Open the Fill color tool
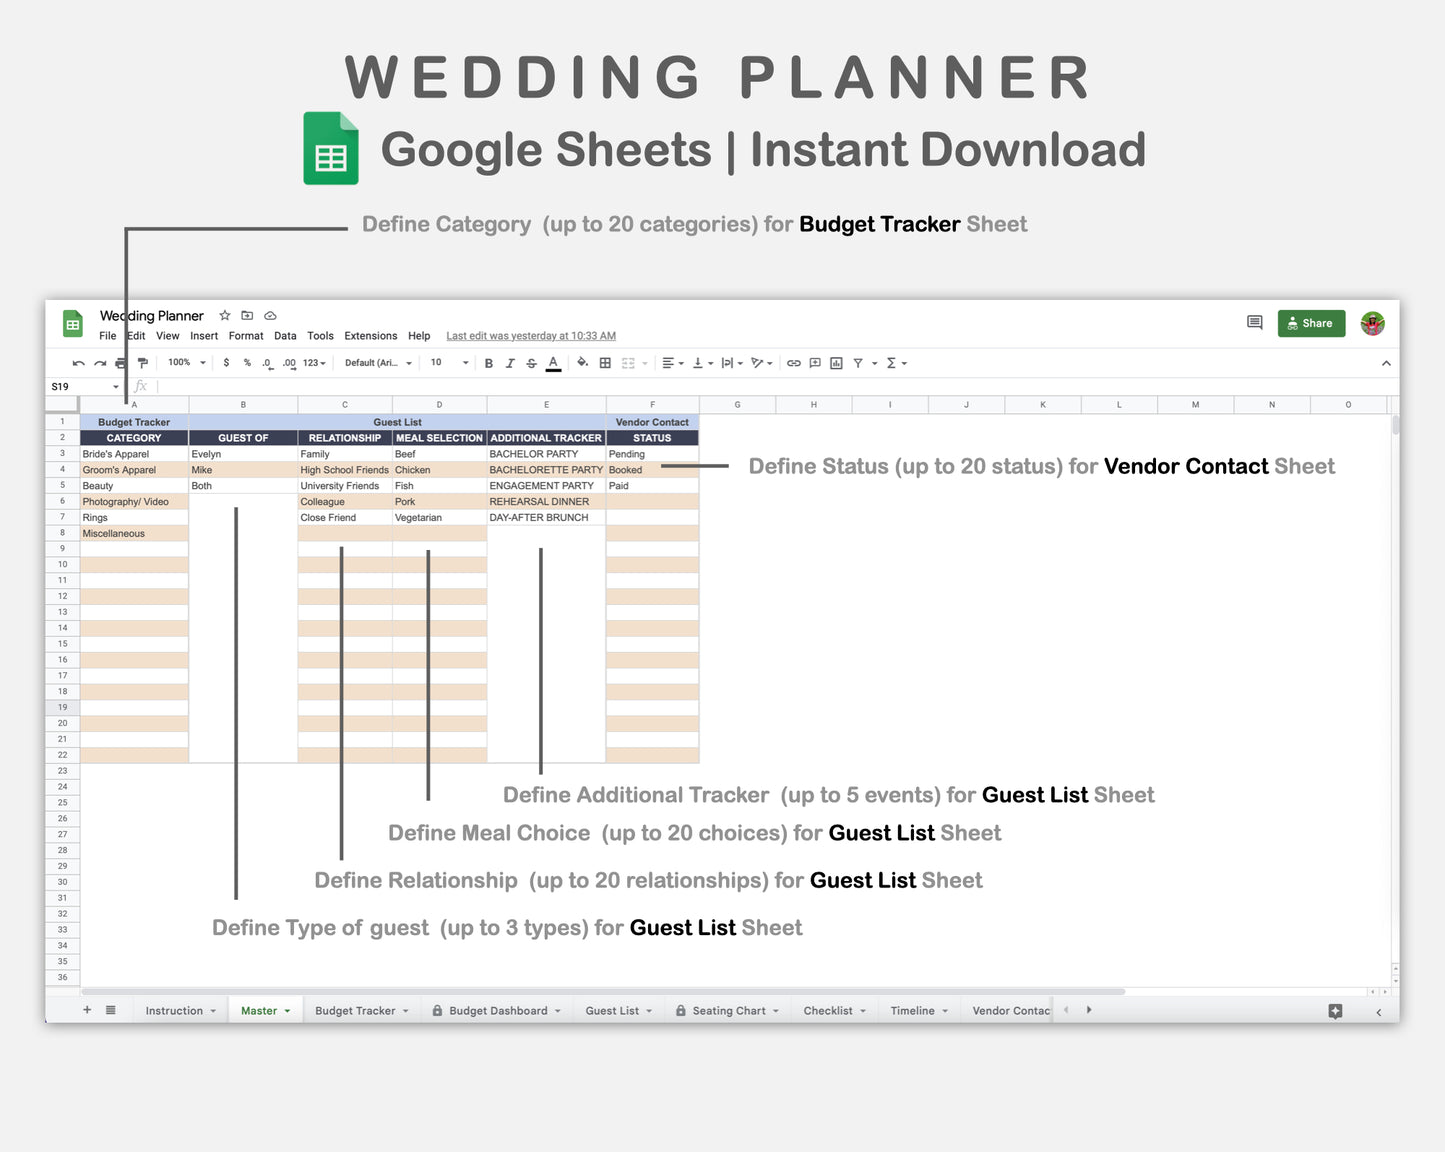The image size is (1445, 1152). click(582, 363)
